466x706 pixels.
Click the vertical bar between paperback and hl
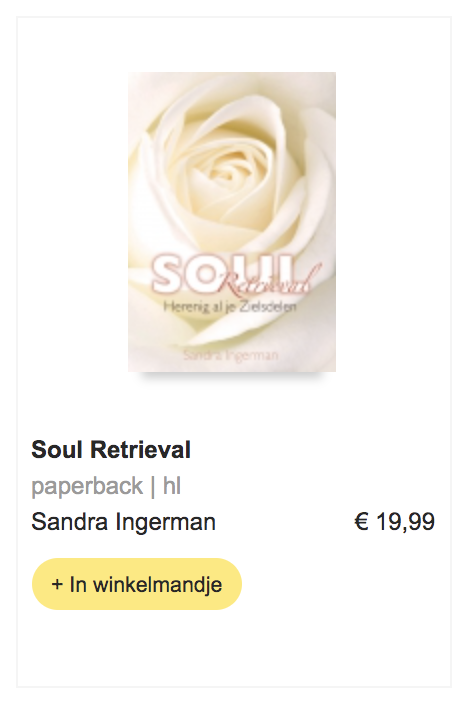[153, 486]
